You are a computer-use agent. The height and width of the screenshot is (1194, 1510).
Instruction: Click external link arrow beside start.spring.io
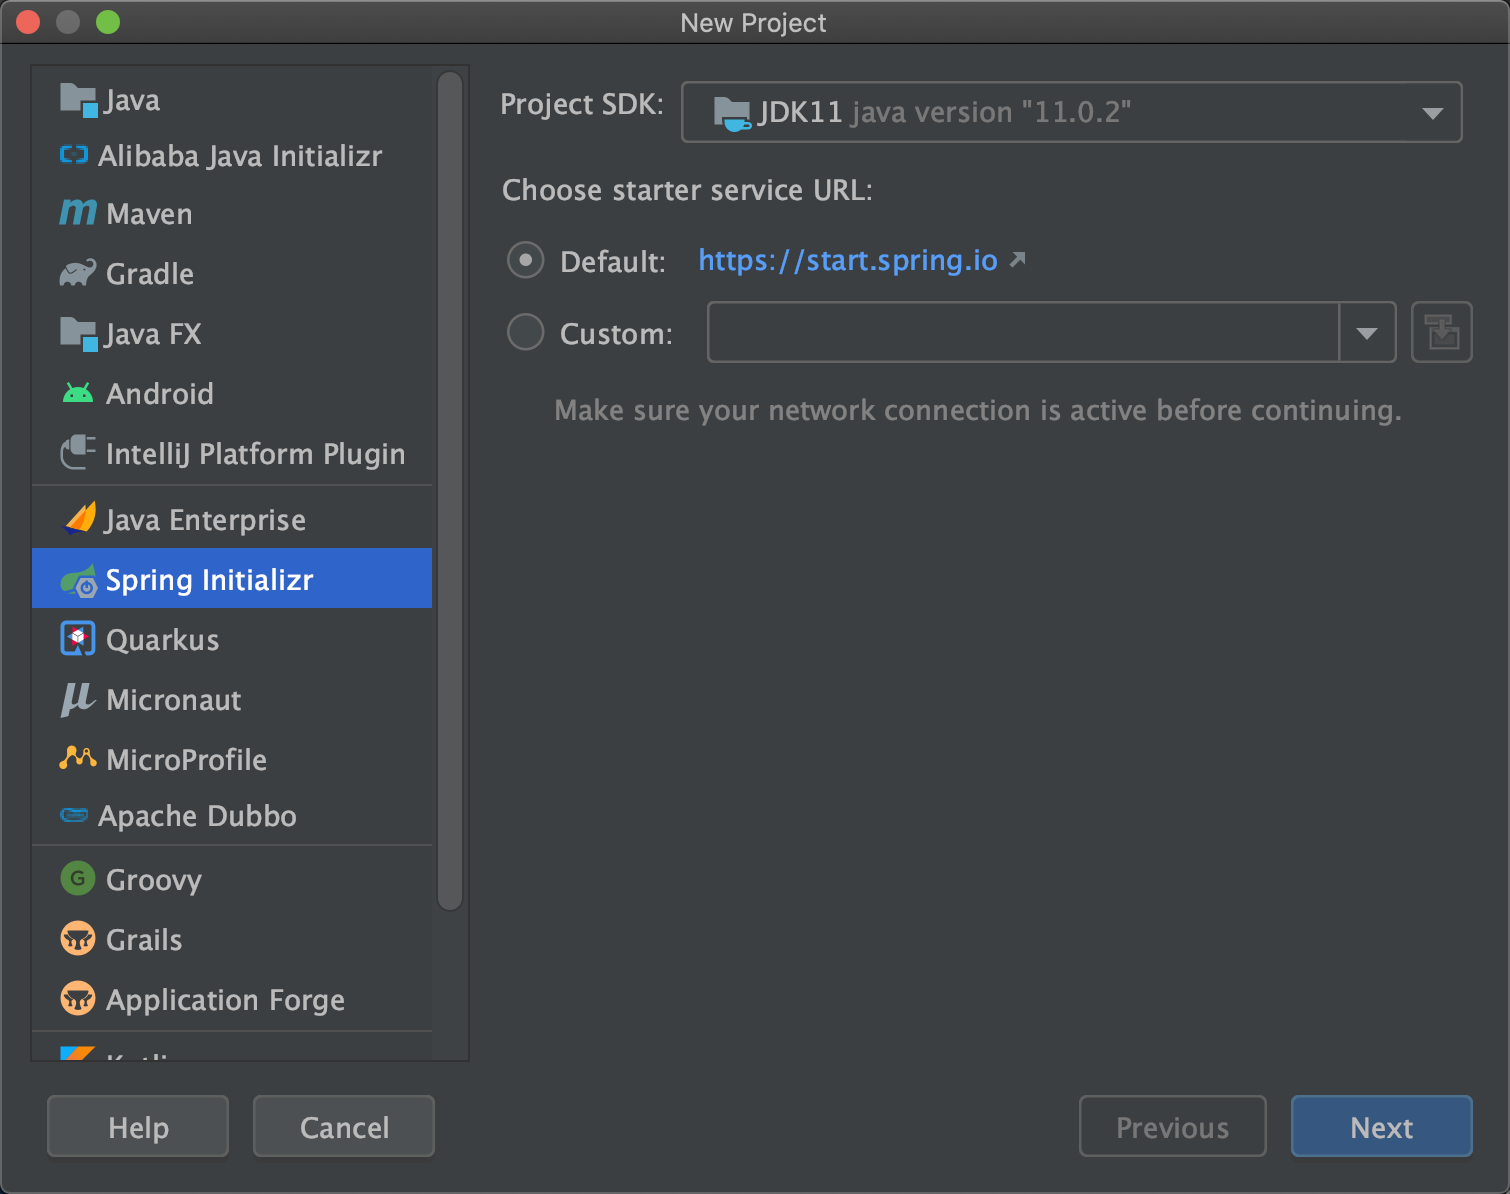click(x=1017, y=260)
